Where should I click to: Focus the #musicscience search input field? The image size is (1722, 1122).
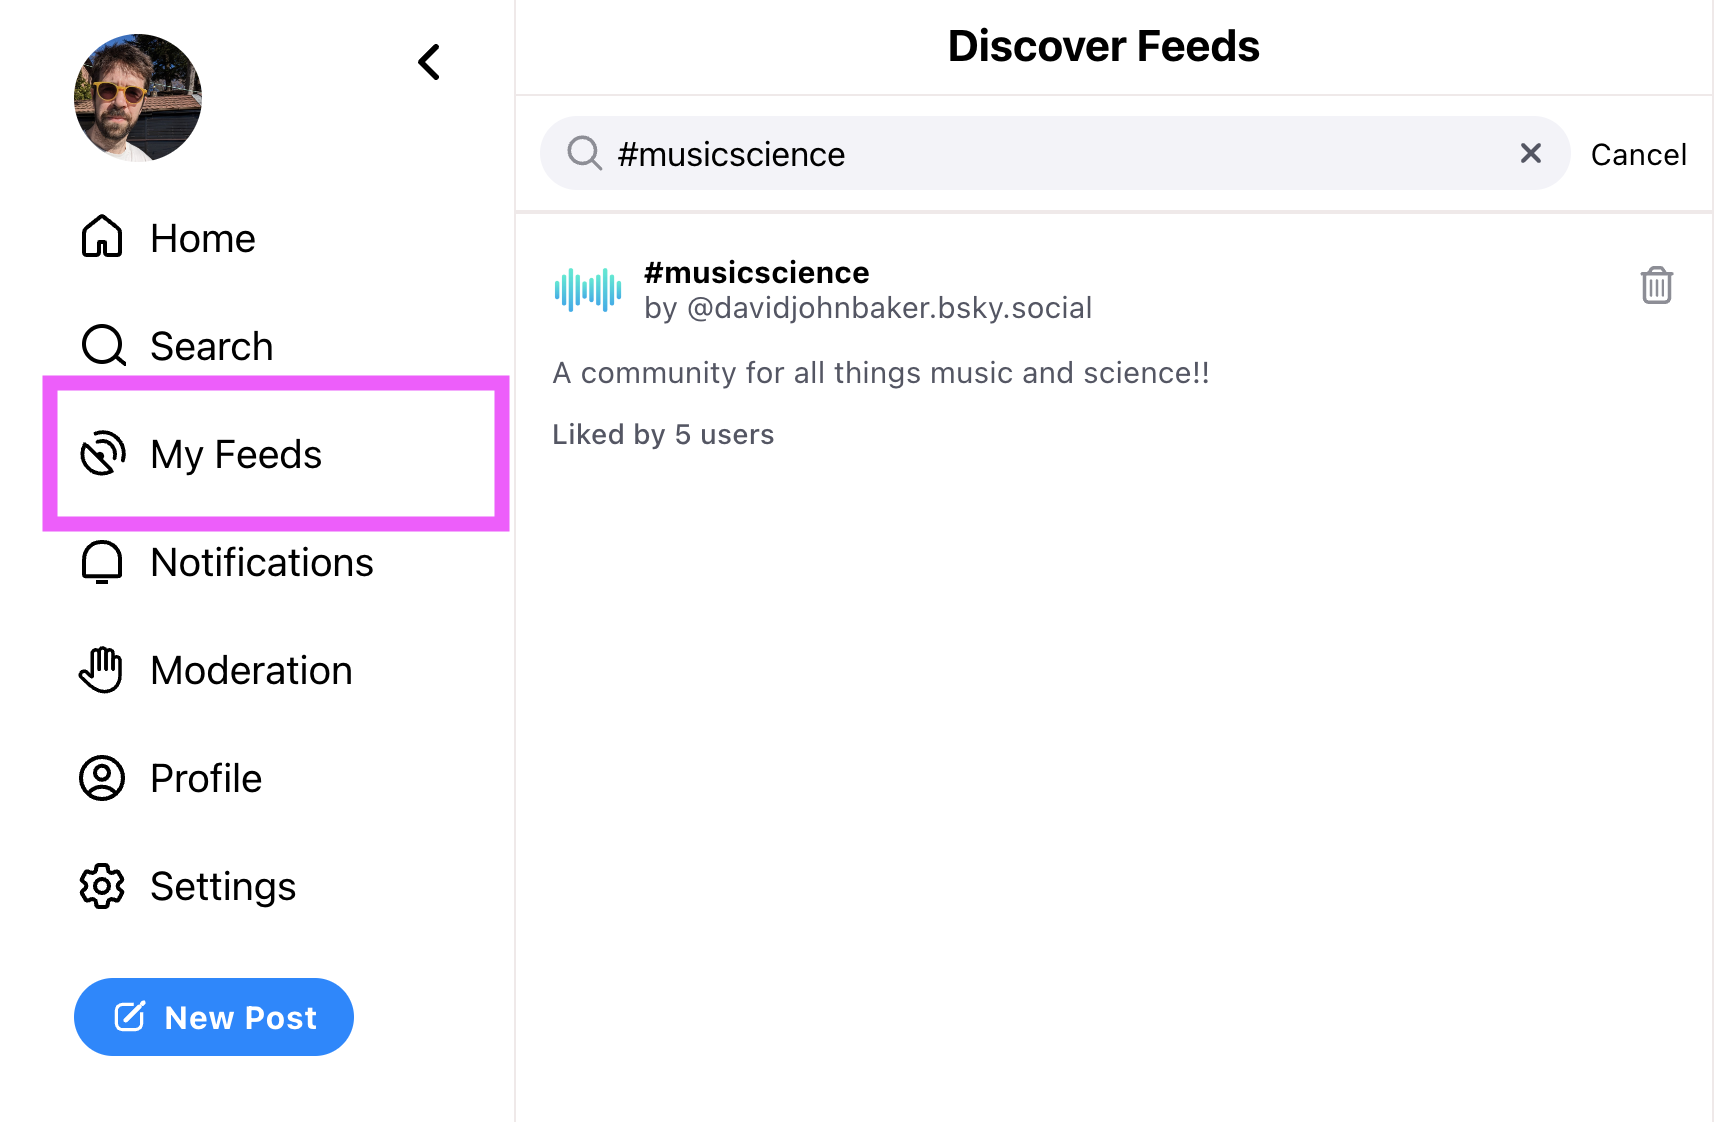click(1055, 153)
